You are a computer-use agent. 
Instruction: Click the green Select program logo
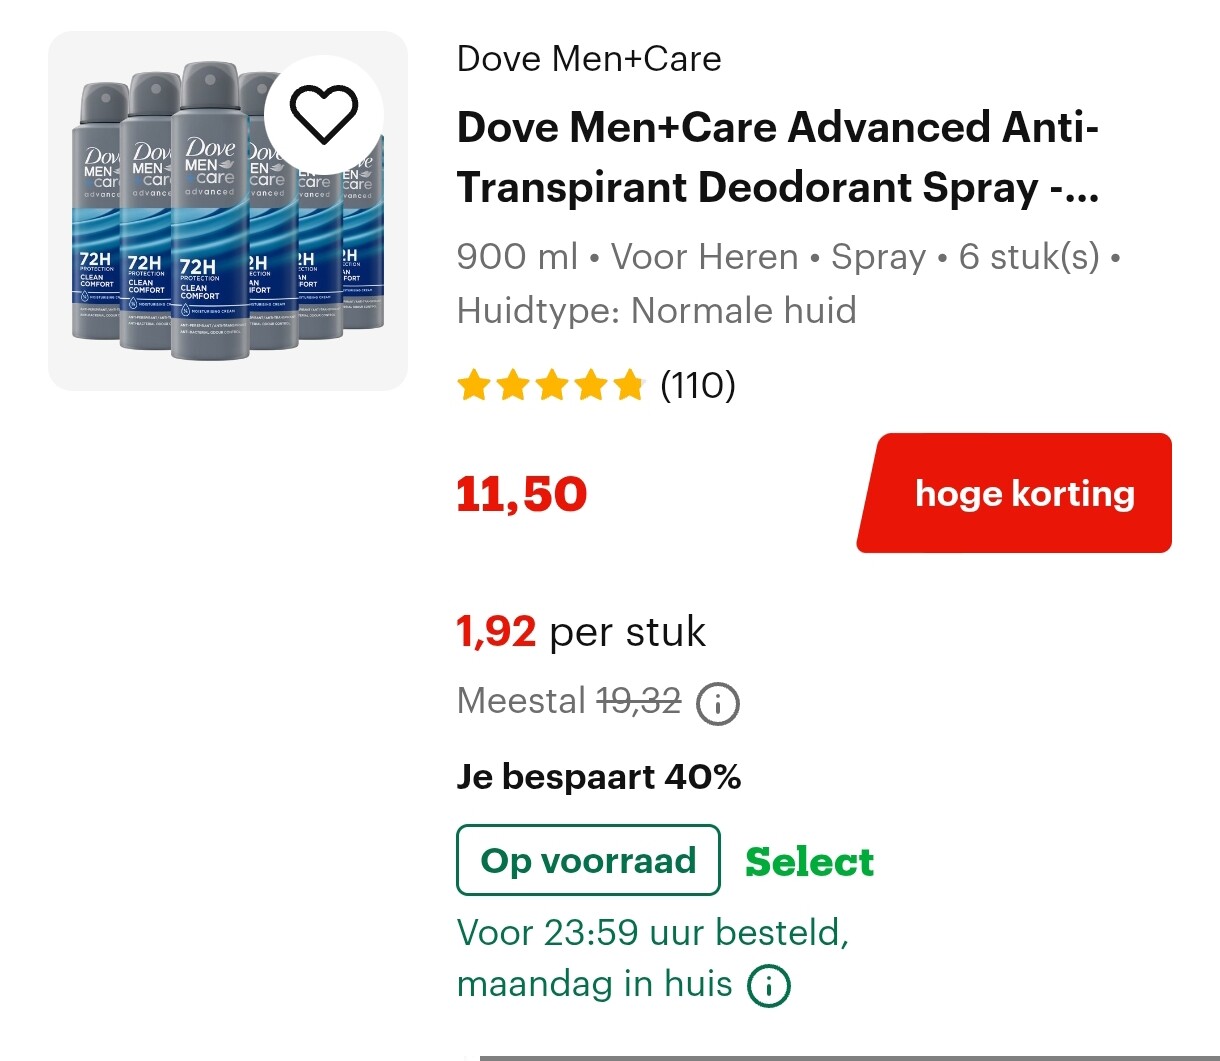point(808,860)
